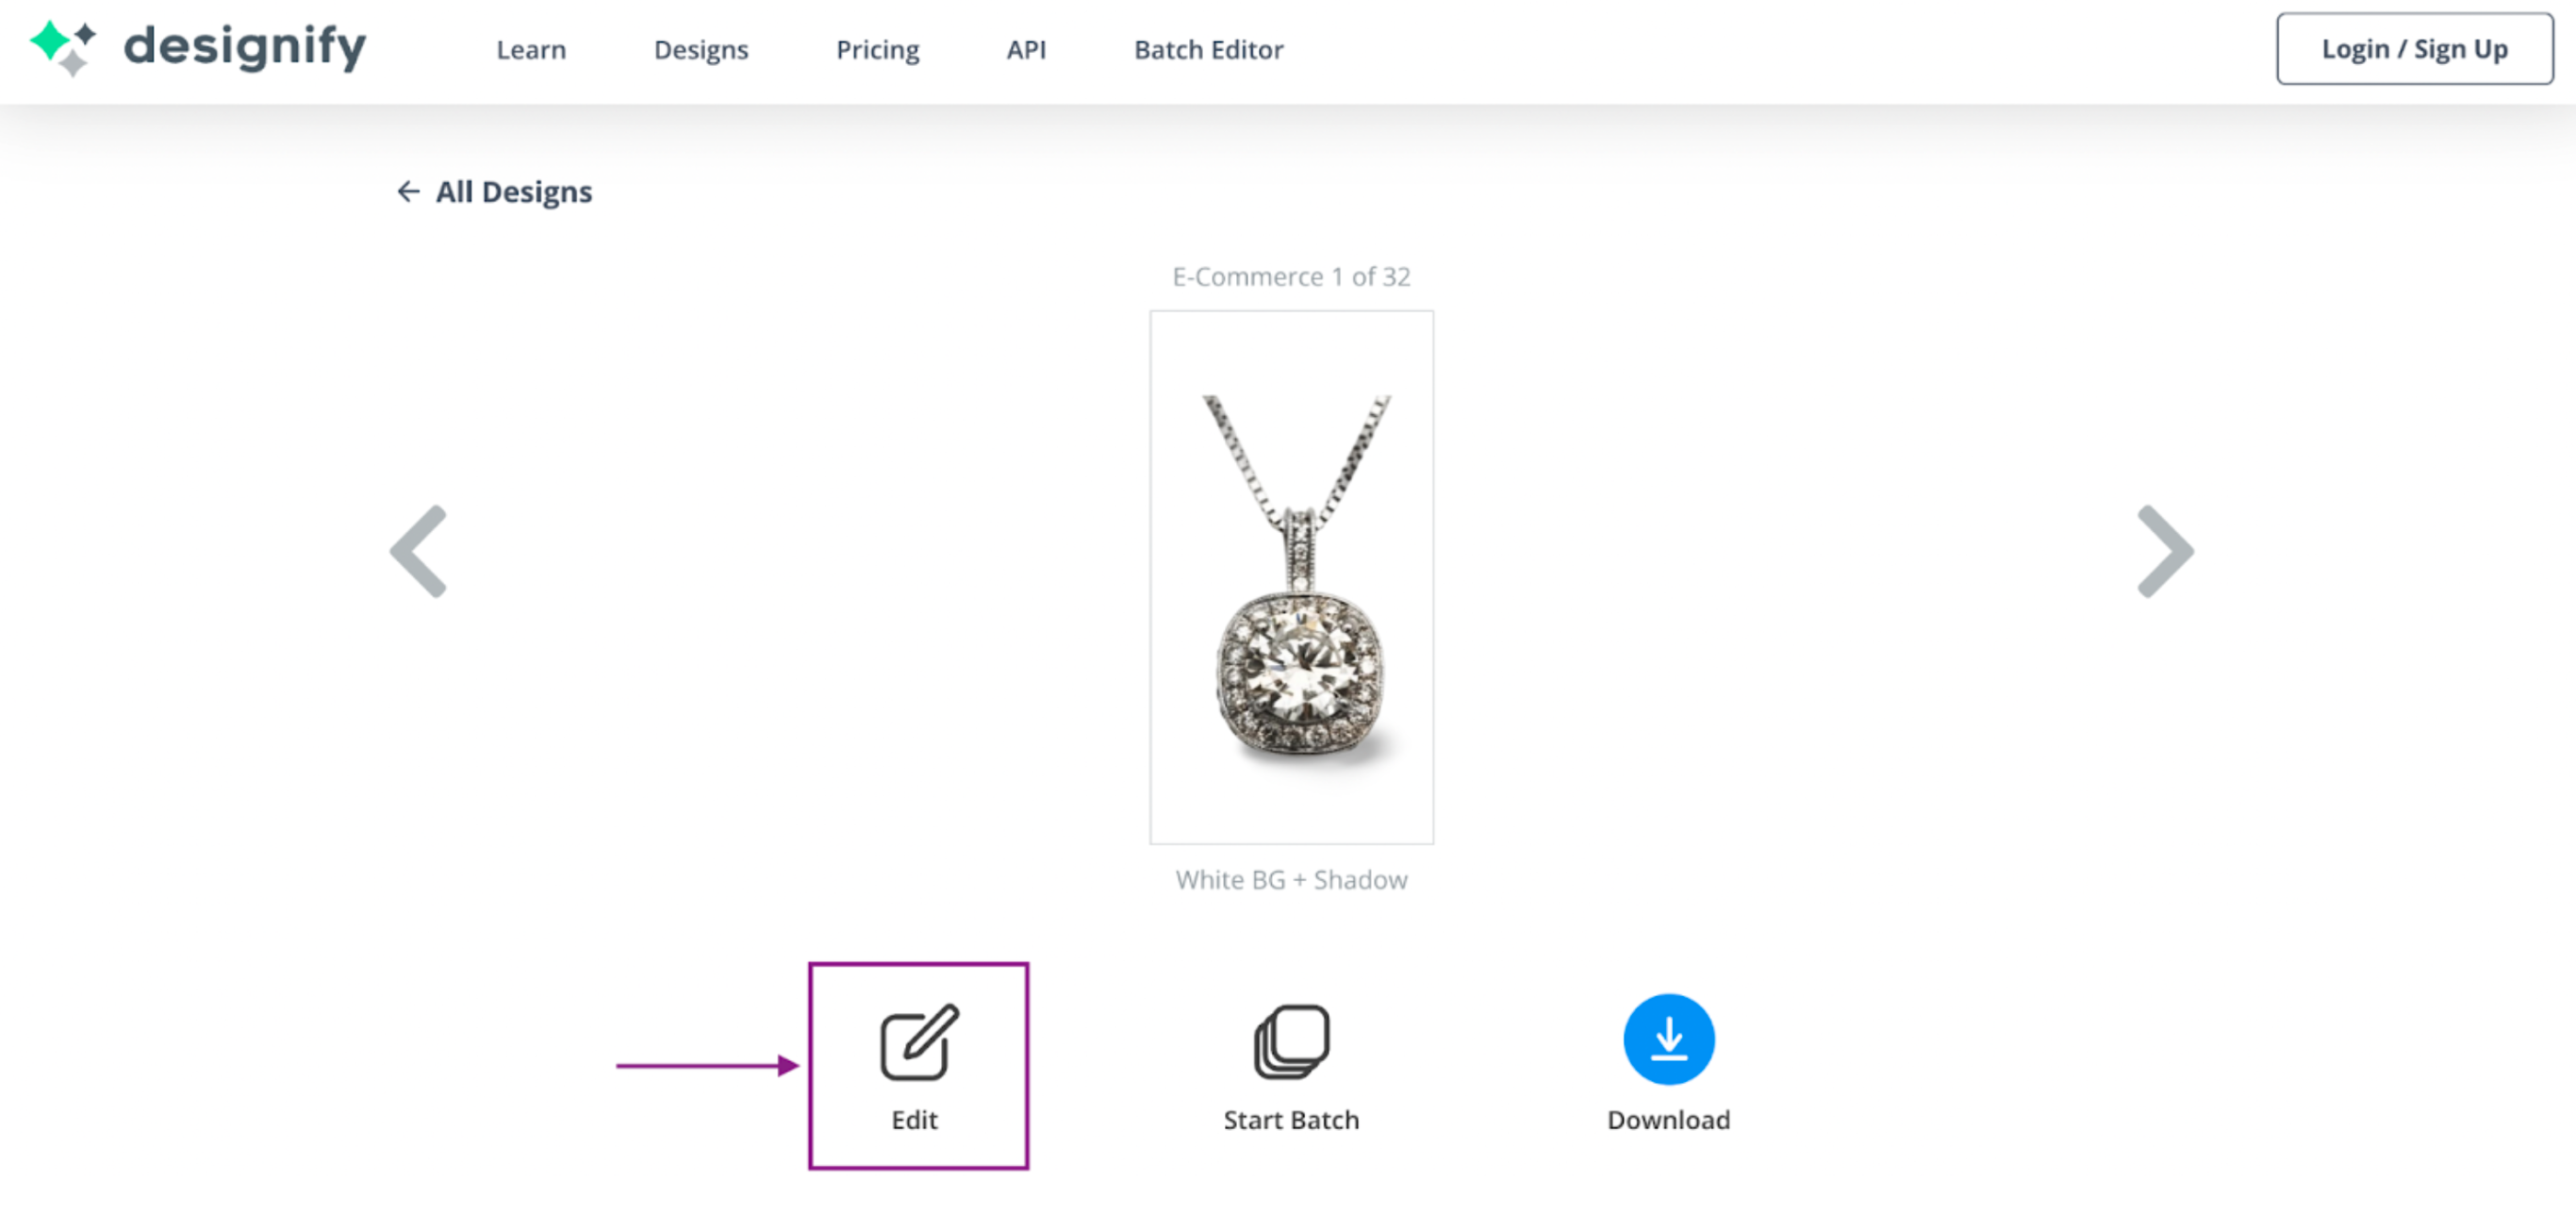Screen dimensions: 2576x1230
Task: Return to All Designs link
Action: 513,191
